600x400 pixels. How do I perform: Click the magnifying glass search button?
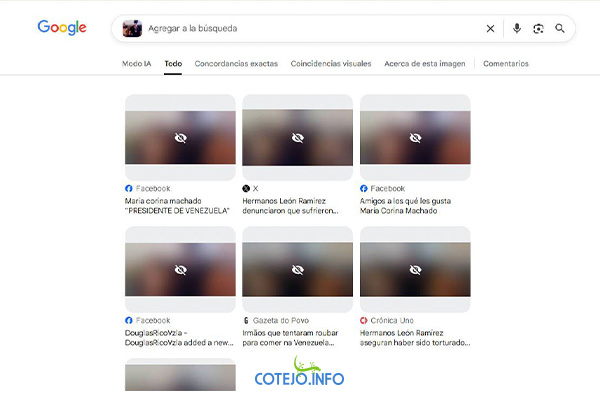click(560, 28)
